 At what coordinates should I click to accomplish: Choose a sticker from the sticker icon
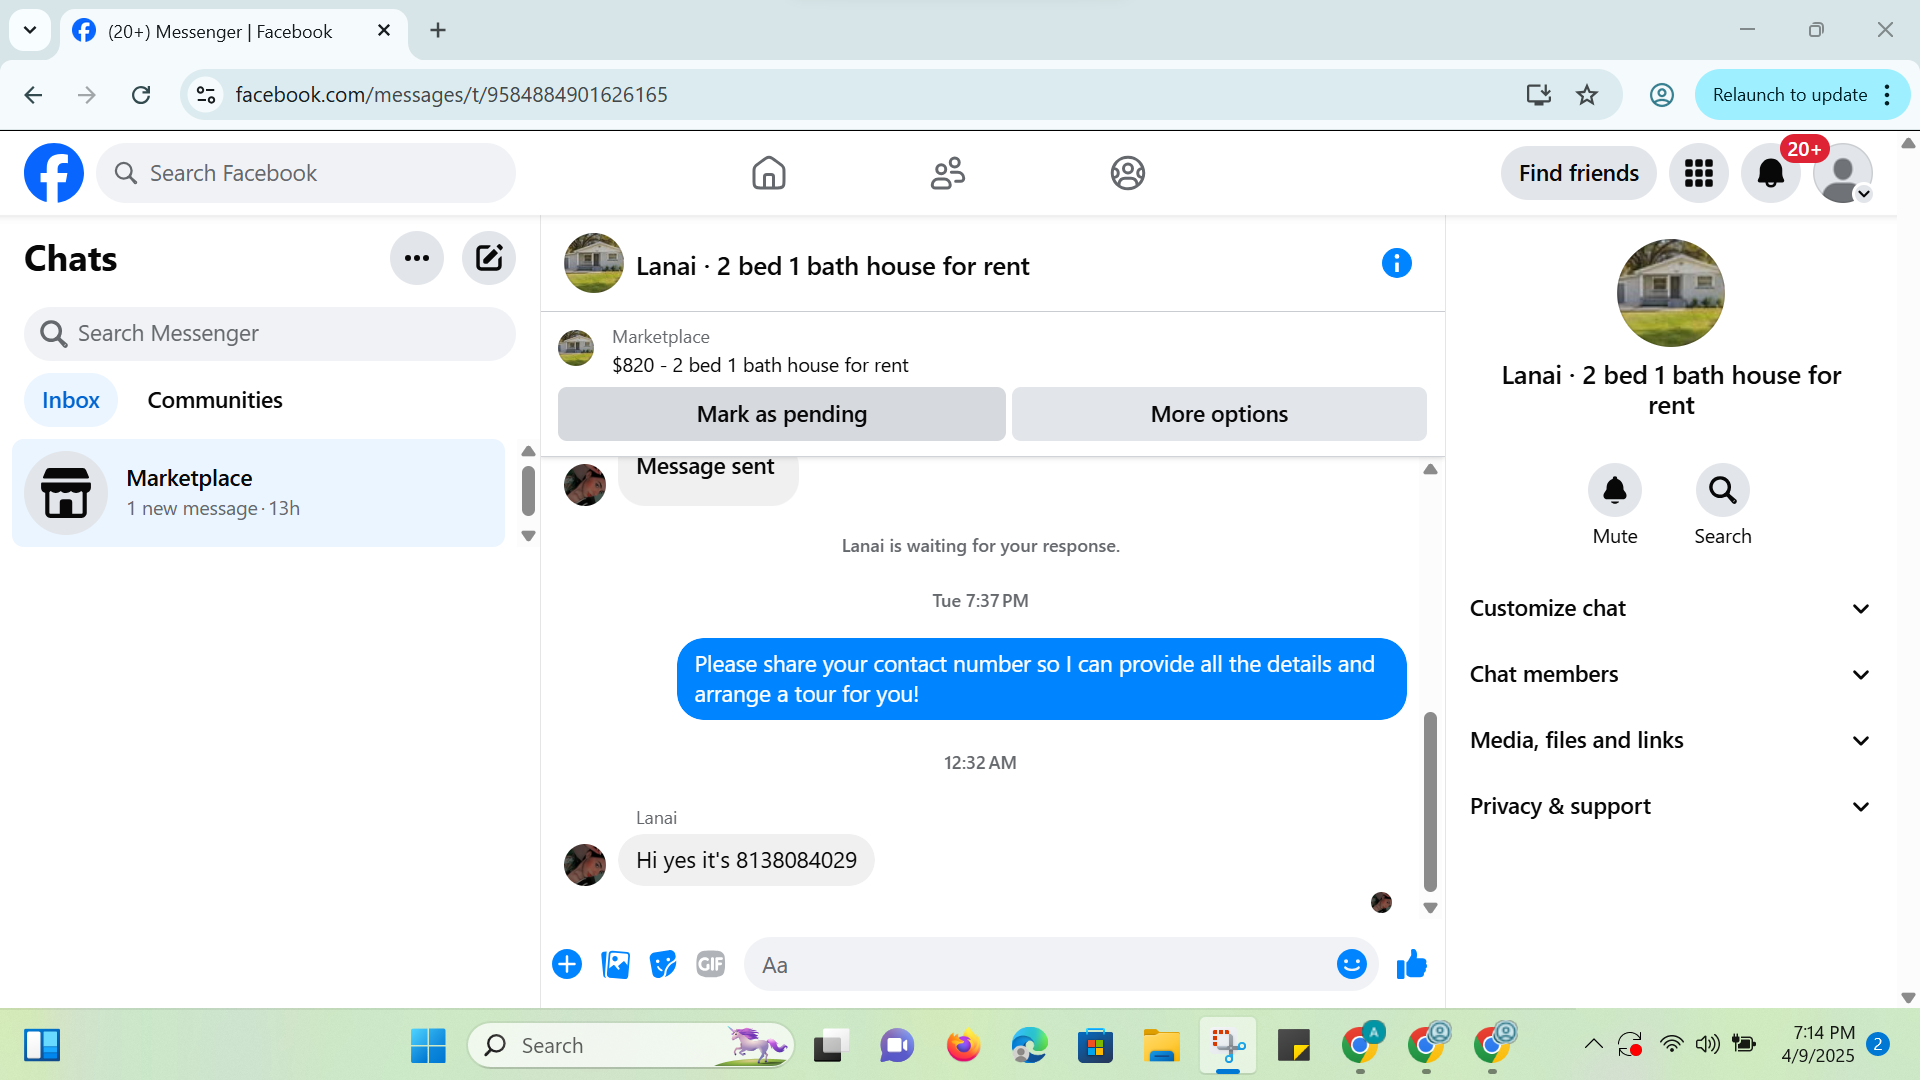[x=663, y=964]
